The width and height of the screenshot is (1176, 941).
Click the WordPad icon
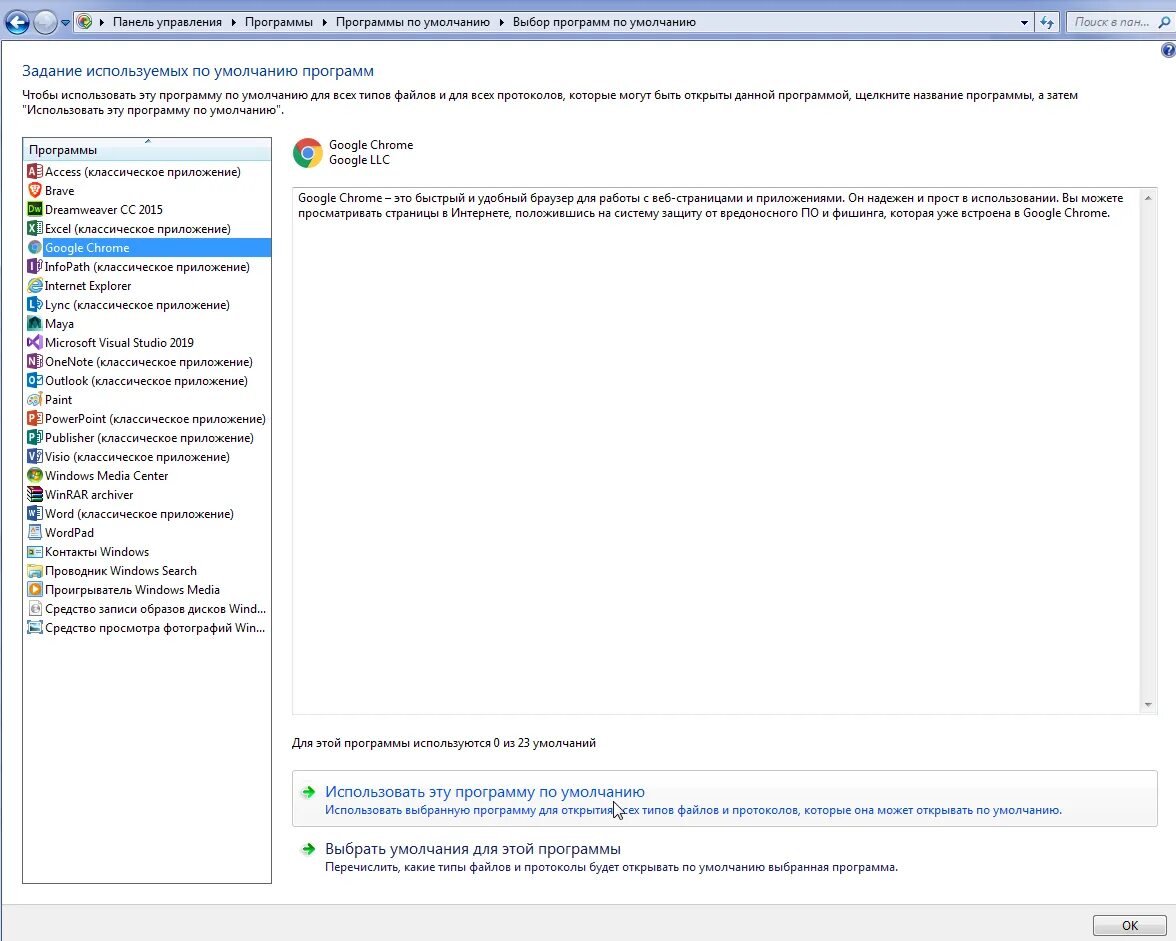pyautogui.click(x=34, y=532)
